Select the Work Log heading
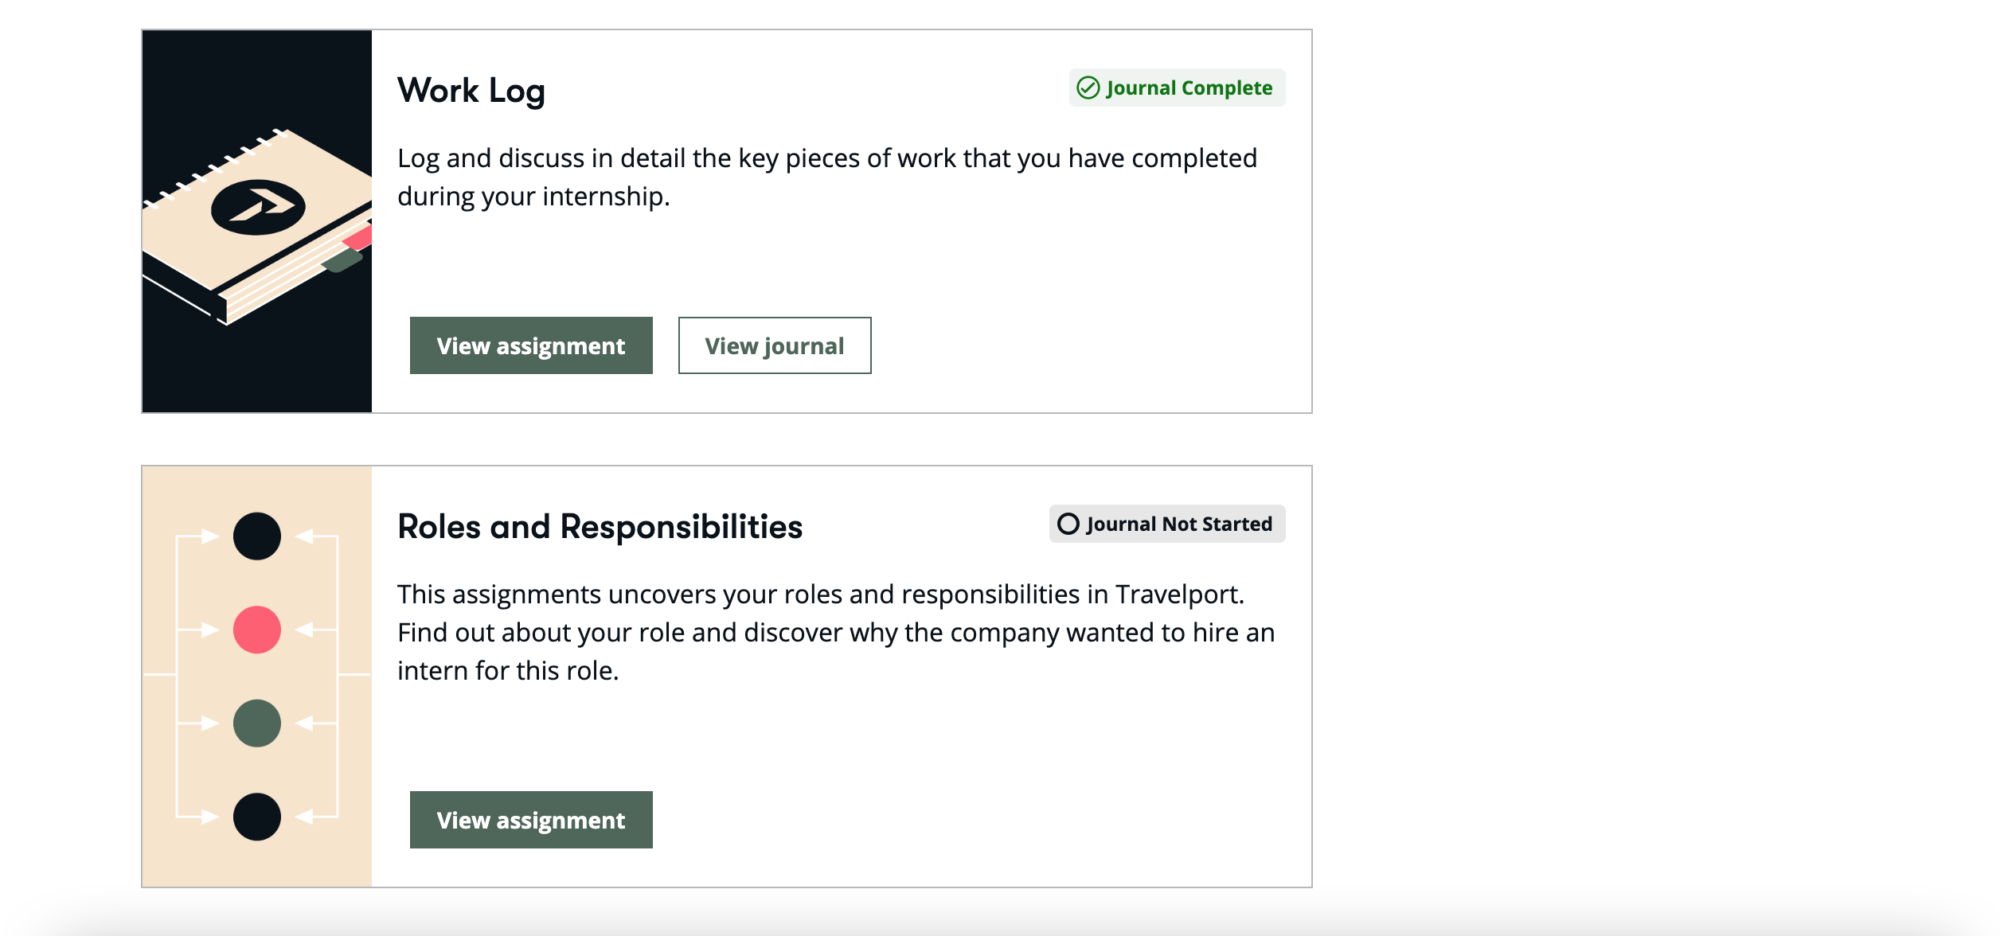Screen dimensions: 2000x936 pos(471,91)
